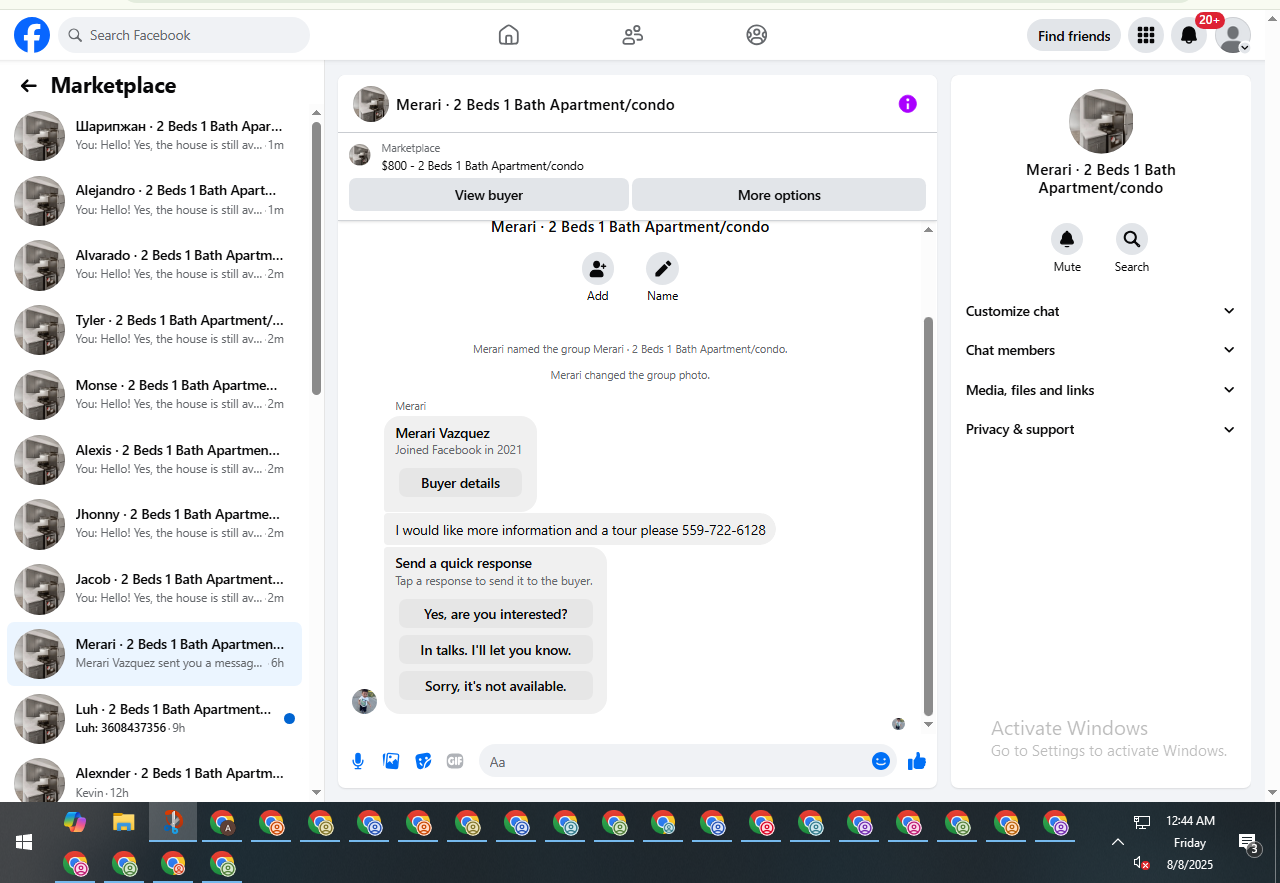The image size is (1280, 883).
Task: Open Buyer details for Merari Vazquez
Action: (x=460, y=483)
